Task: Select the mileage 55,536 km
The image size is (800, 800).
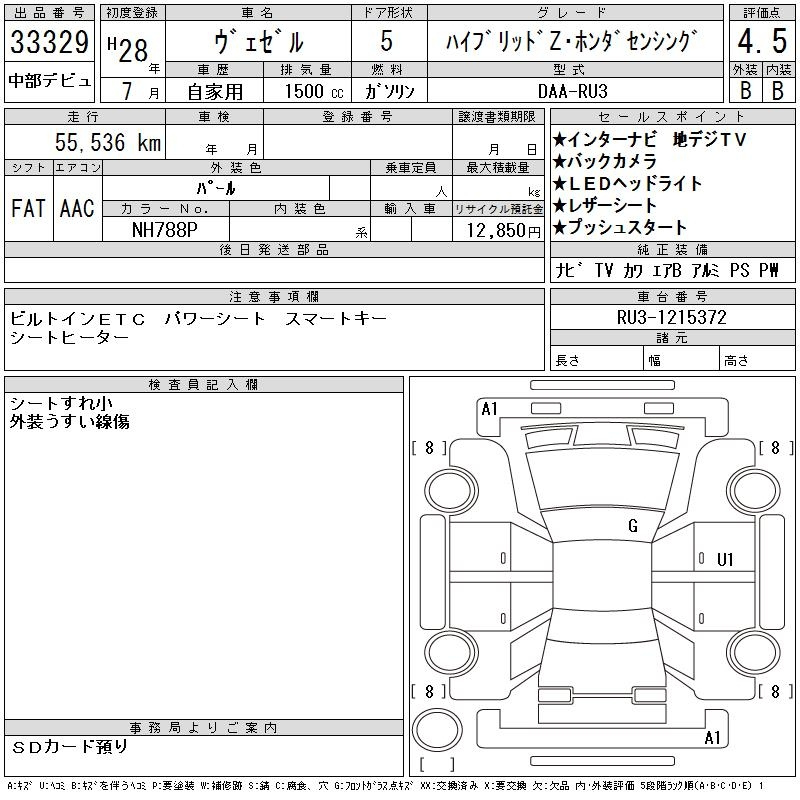Action: [108, 142]
